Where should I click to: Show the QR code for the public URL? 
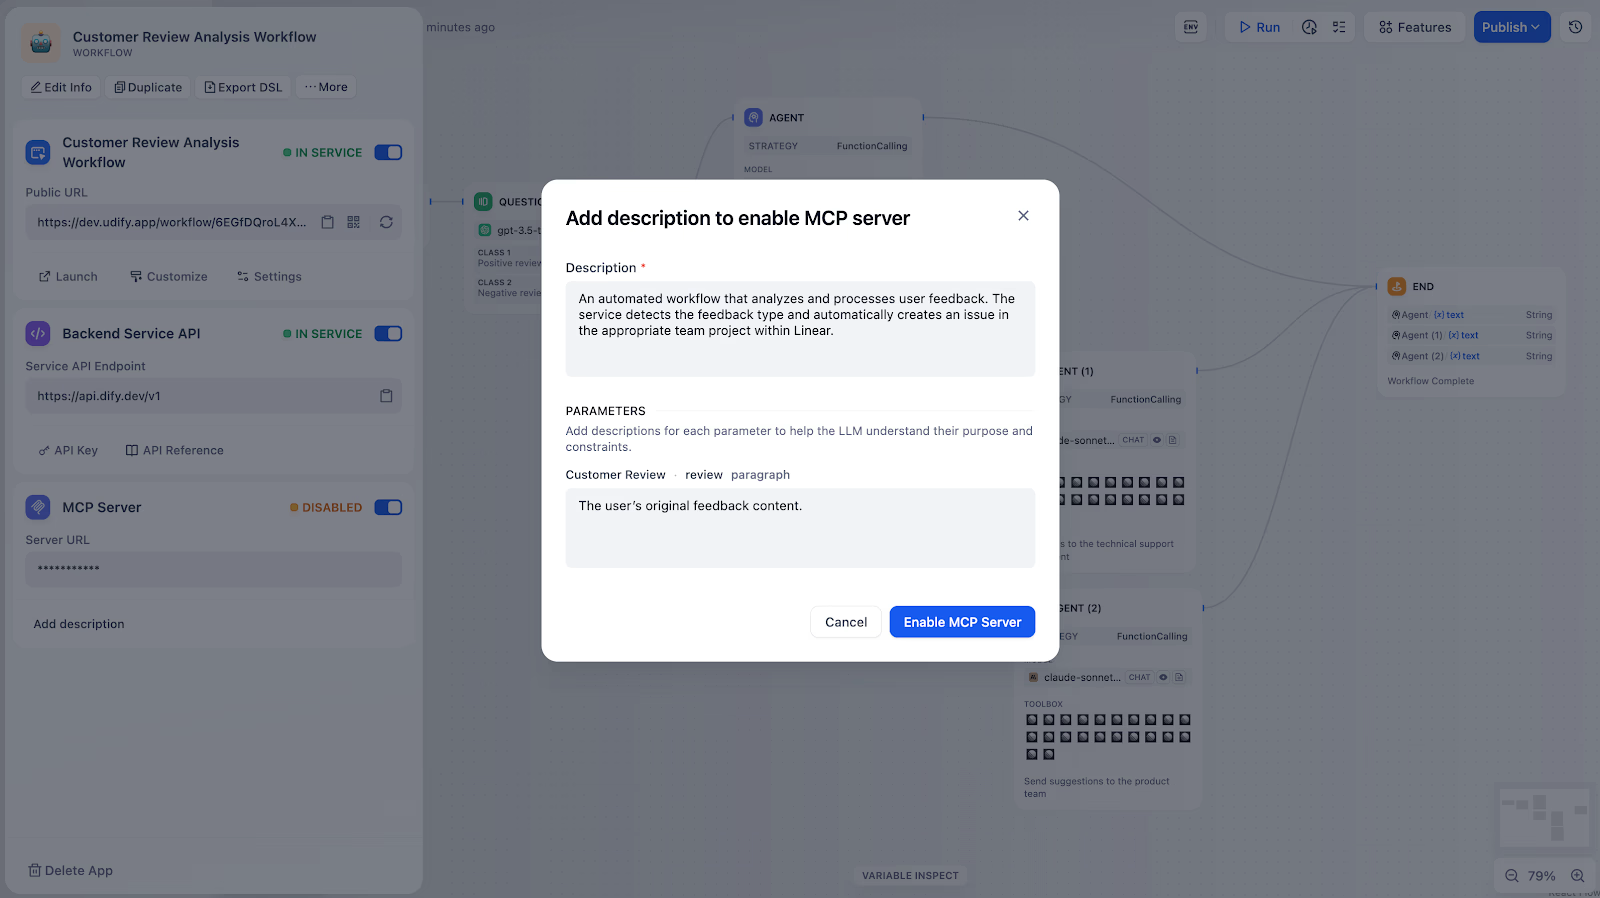(353, 222)
